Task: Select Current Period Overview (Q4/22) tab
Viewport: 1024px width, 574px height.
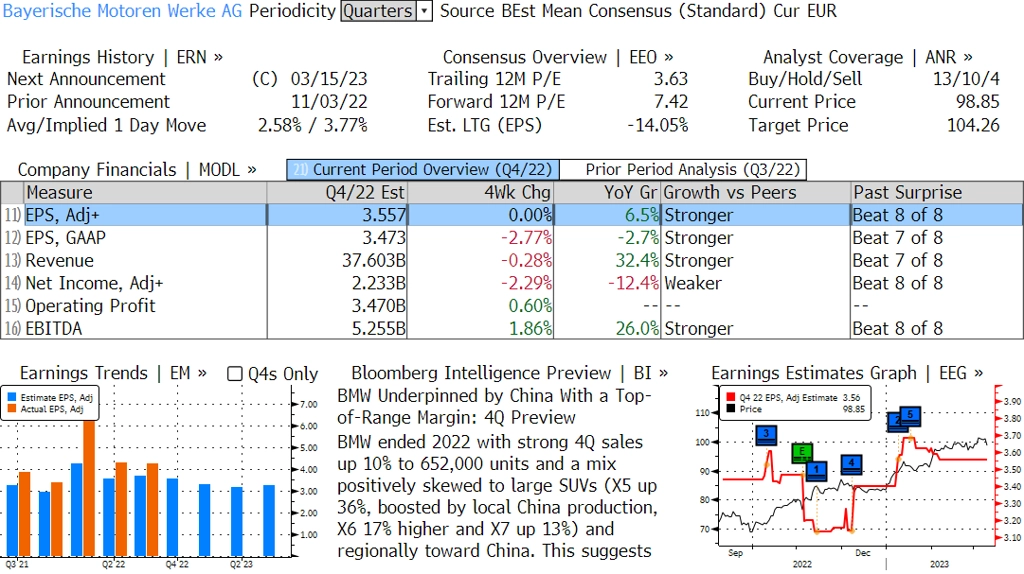Action: point(423,170)
